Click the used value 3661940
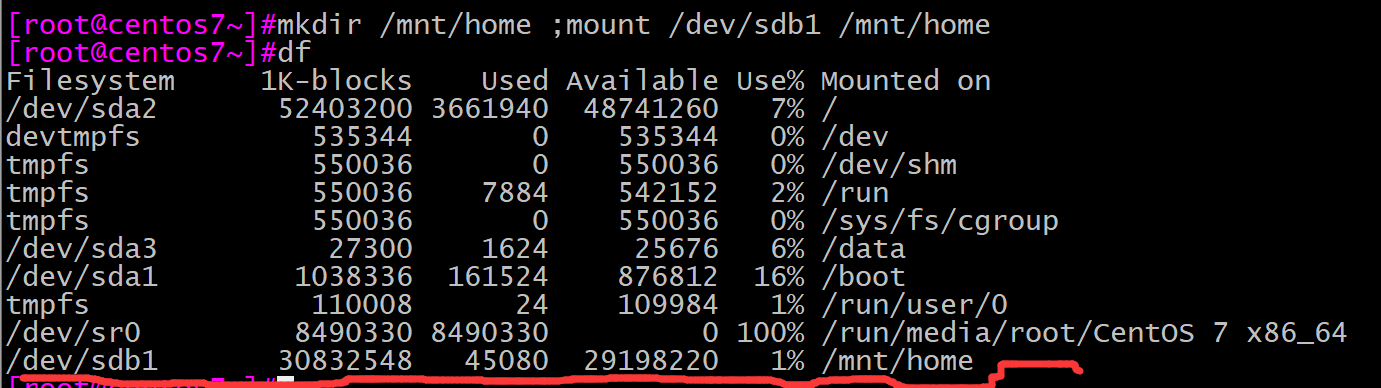This screenshot has height=388, width=1381. tap(490, 108)
